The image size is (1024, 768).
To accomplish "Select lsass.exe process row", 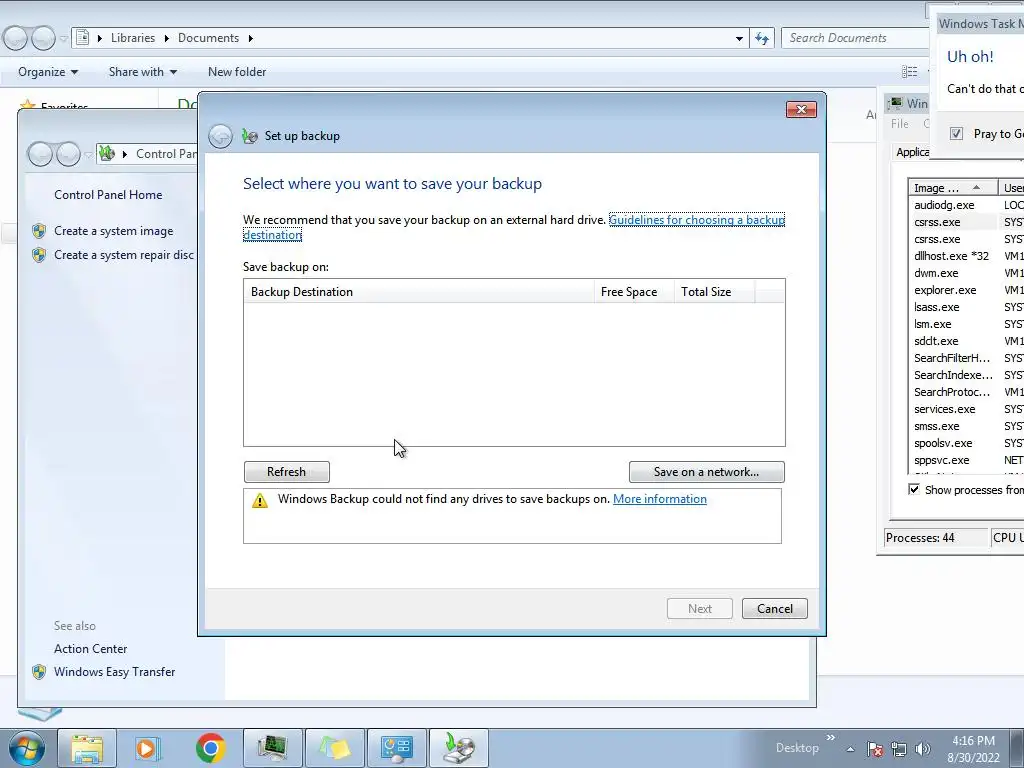I will click(967, 307).
